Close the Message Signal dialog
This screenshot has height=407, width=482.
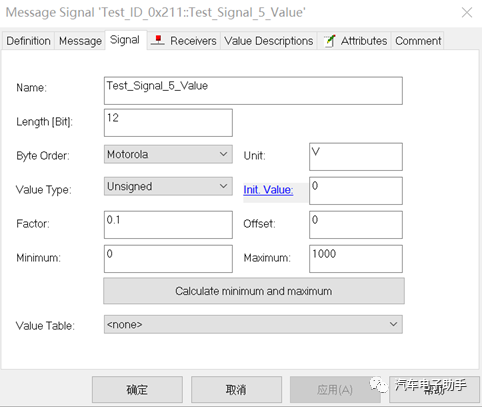click(467, 13)
